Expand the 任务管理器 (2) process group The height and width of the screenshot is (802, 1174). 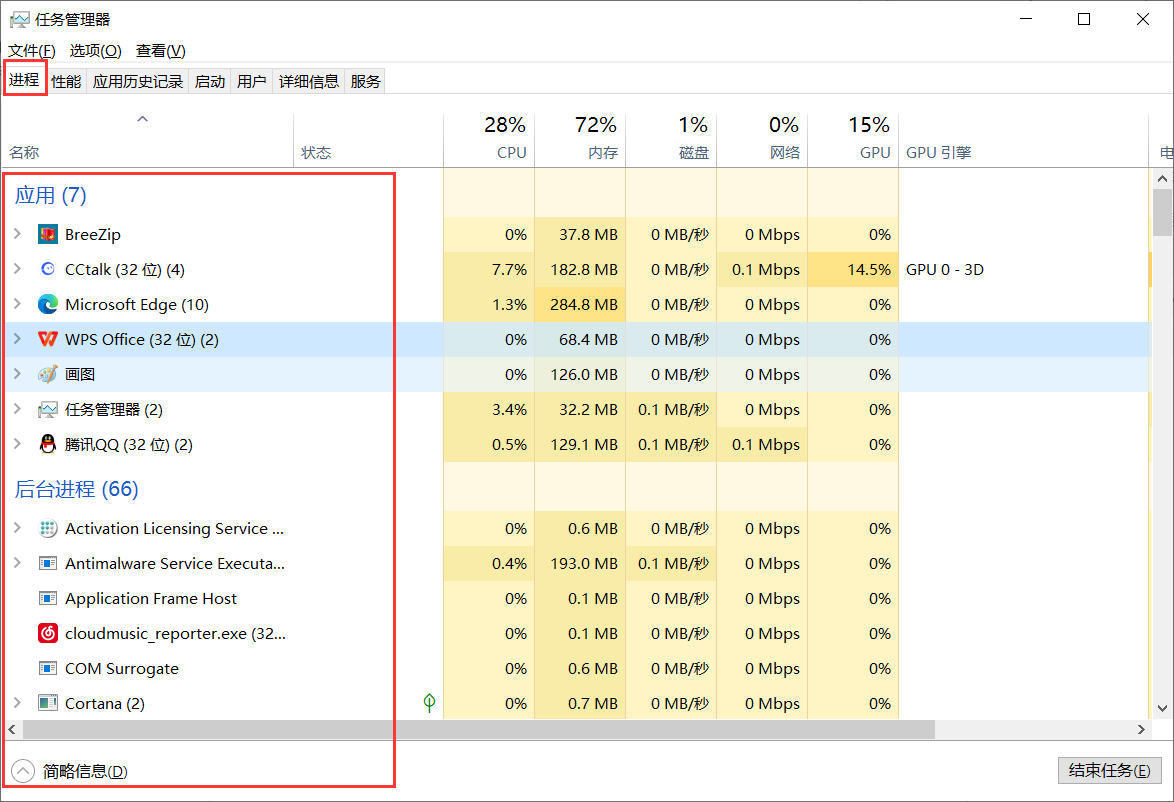coord(17,409)
